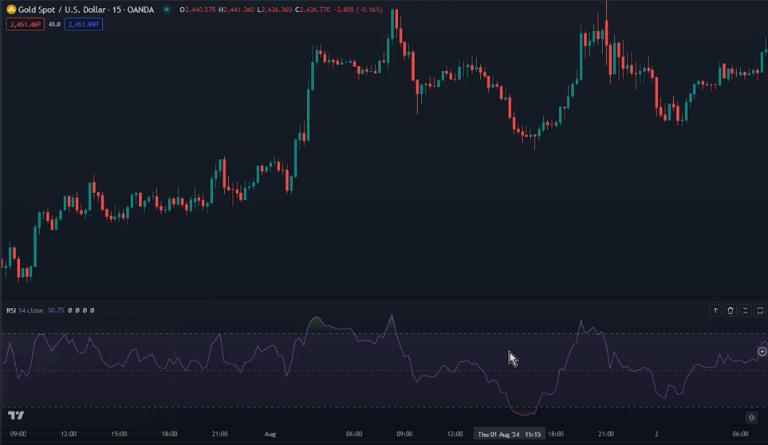Click the gold symbol icon beside Gold Spot
768x445 pixels.
[11, 9]
